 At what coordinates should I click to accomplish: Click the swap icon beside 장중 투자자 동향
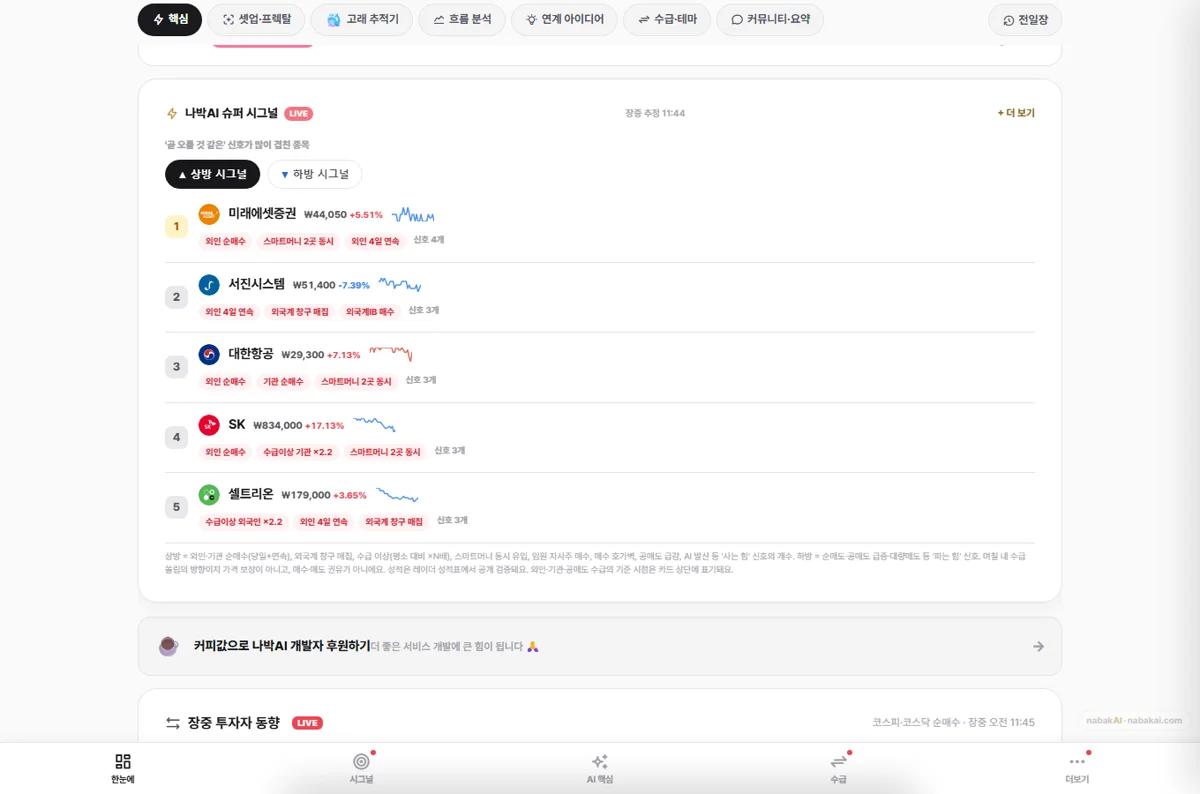click(173, 723)
